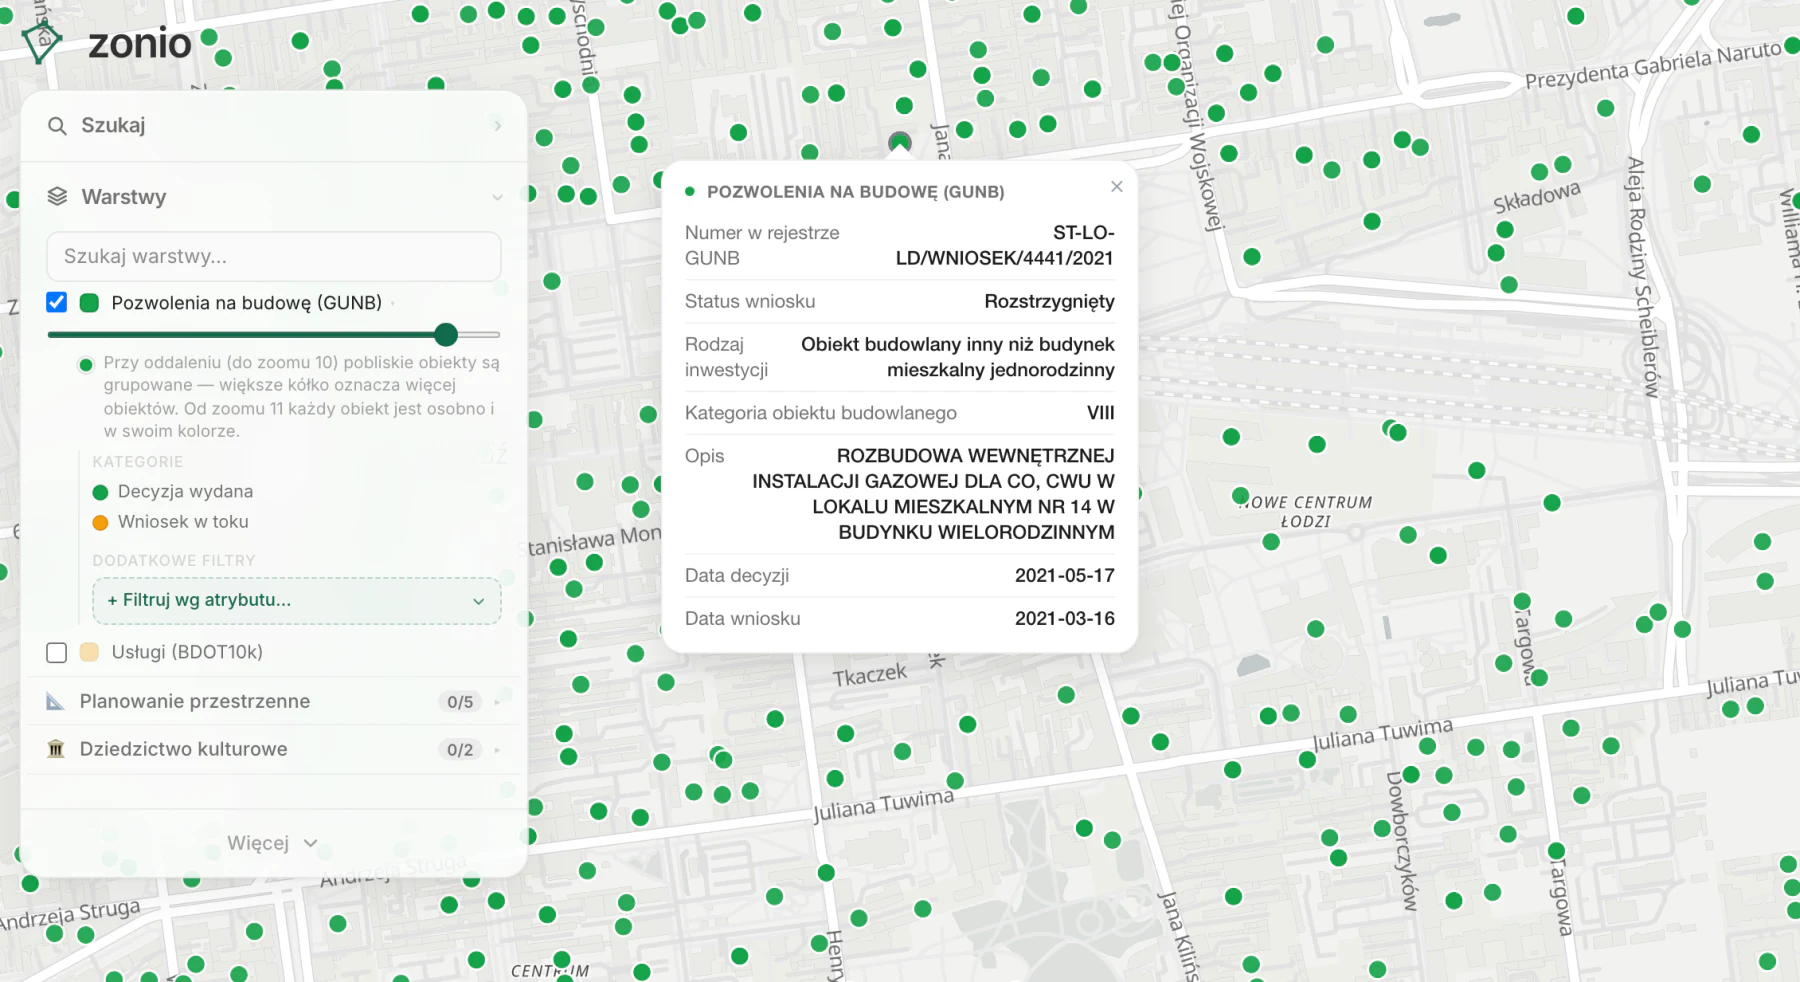Click the green dot in the popup header
Viewport: 1800px width, 982px height.
[690, 191]
